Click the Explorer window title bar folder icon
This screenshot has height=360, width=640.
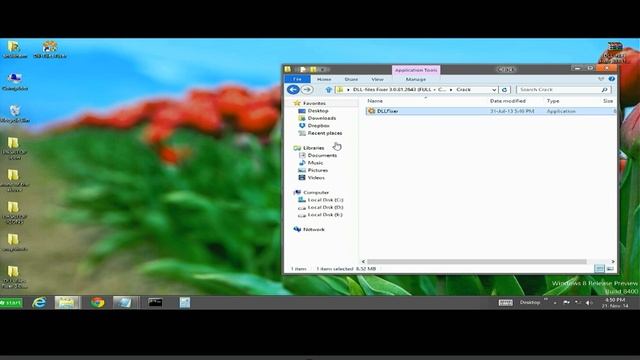pyautogui.click(x=288, y=69)
